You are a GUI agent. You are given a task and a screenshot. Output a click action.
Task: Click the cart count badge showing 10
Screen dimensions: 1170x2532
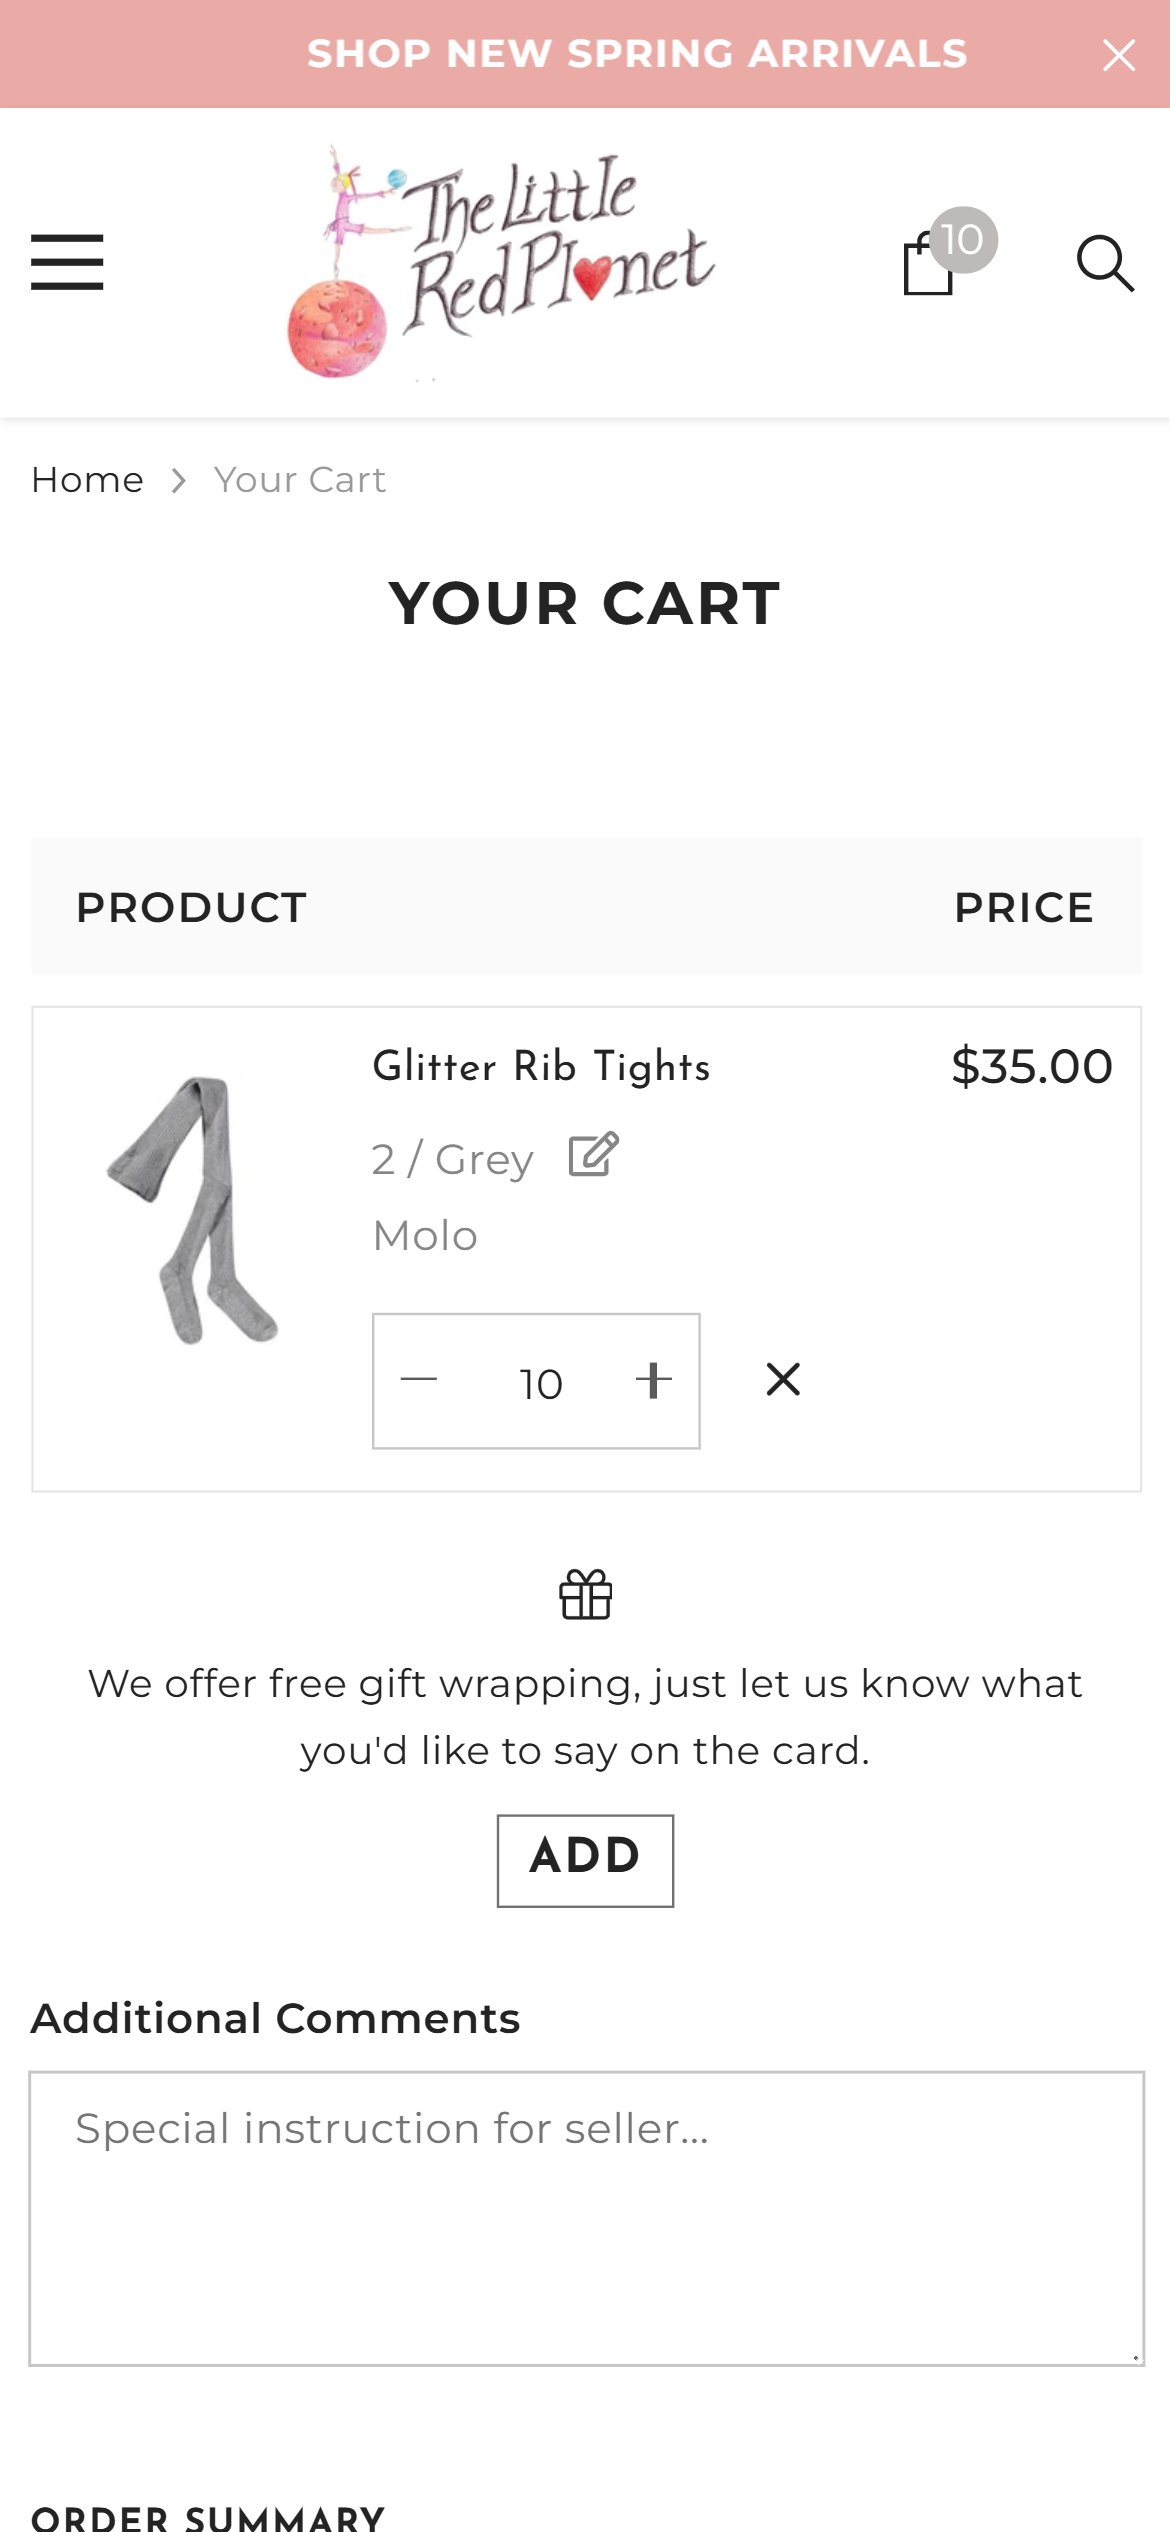pos(962,240)
